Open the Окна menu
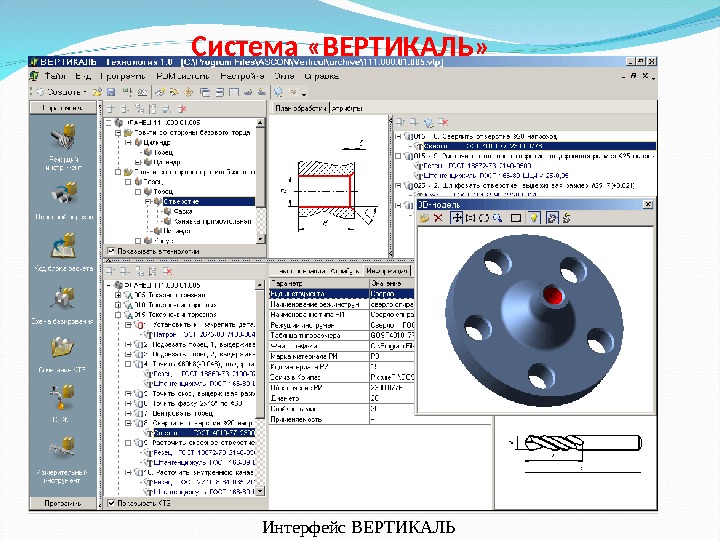The width and height of the screenshot is (720, 540). coord(284,76)
